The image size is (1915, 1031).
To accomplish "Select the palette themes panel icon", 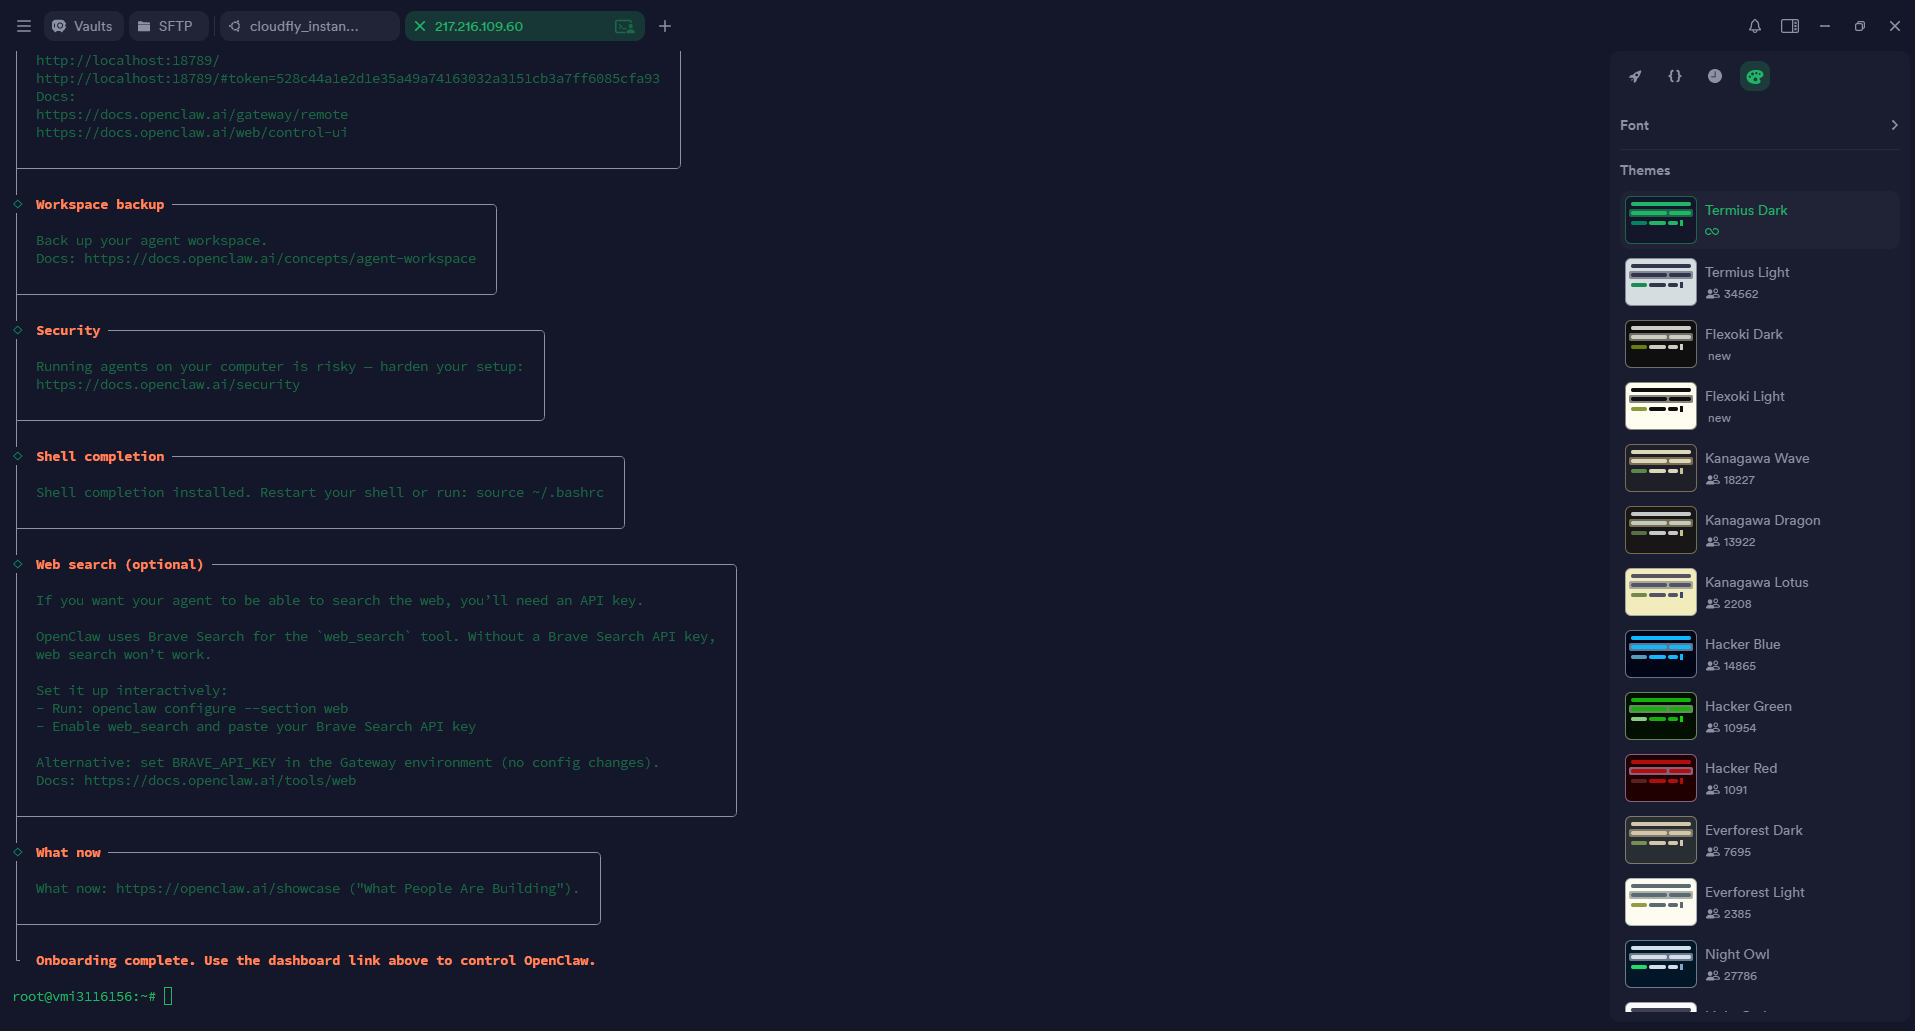I will pyautogui.click(x=1755, y=76).
